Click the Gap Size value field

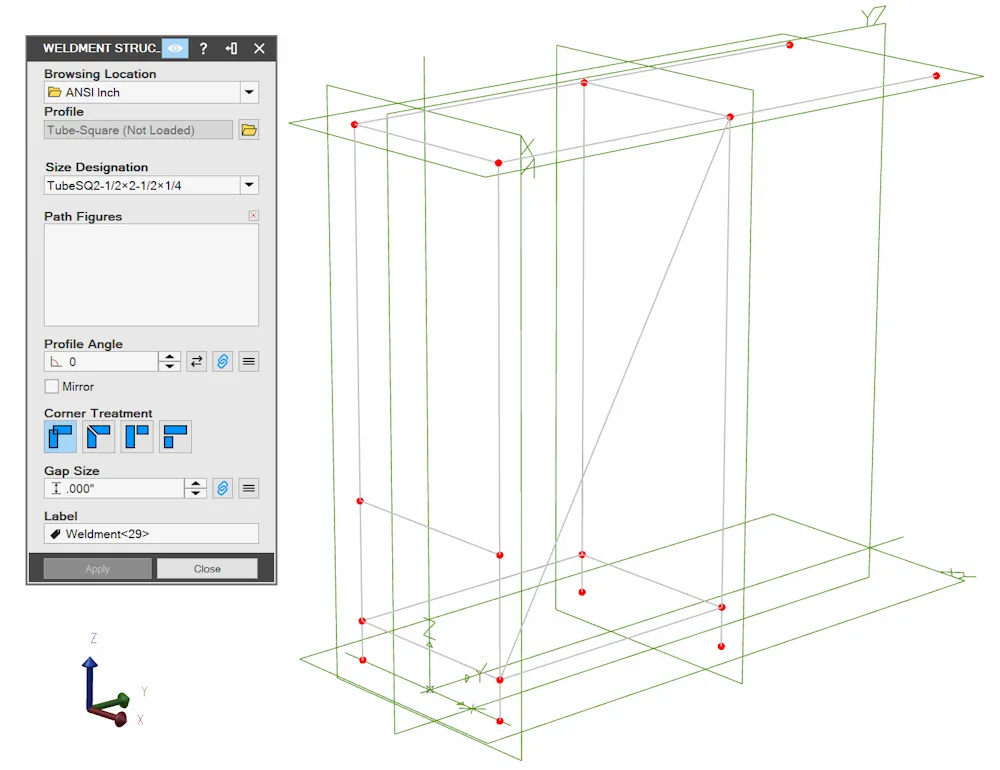pyautogui.click(x=114, y=489)
